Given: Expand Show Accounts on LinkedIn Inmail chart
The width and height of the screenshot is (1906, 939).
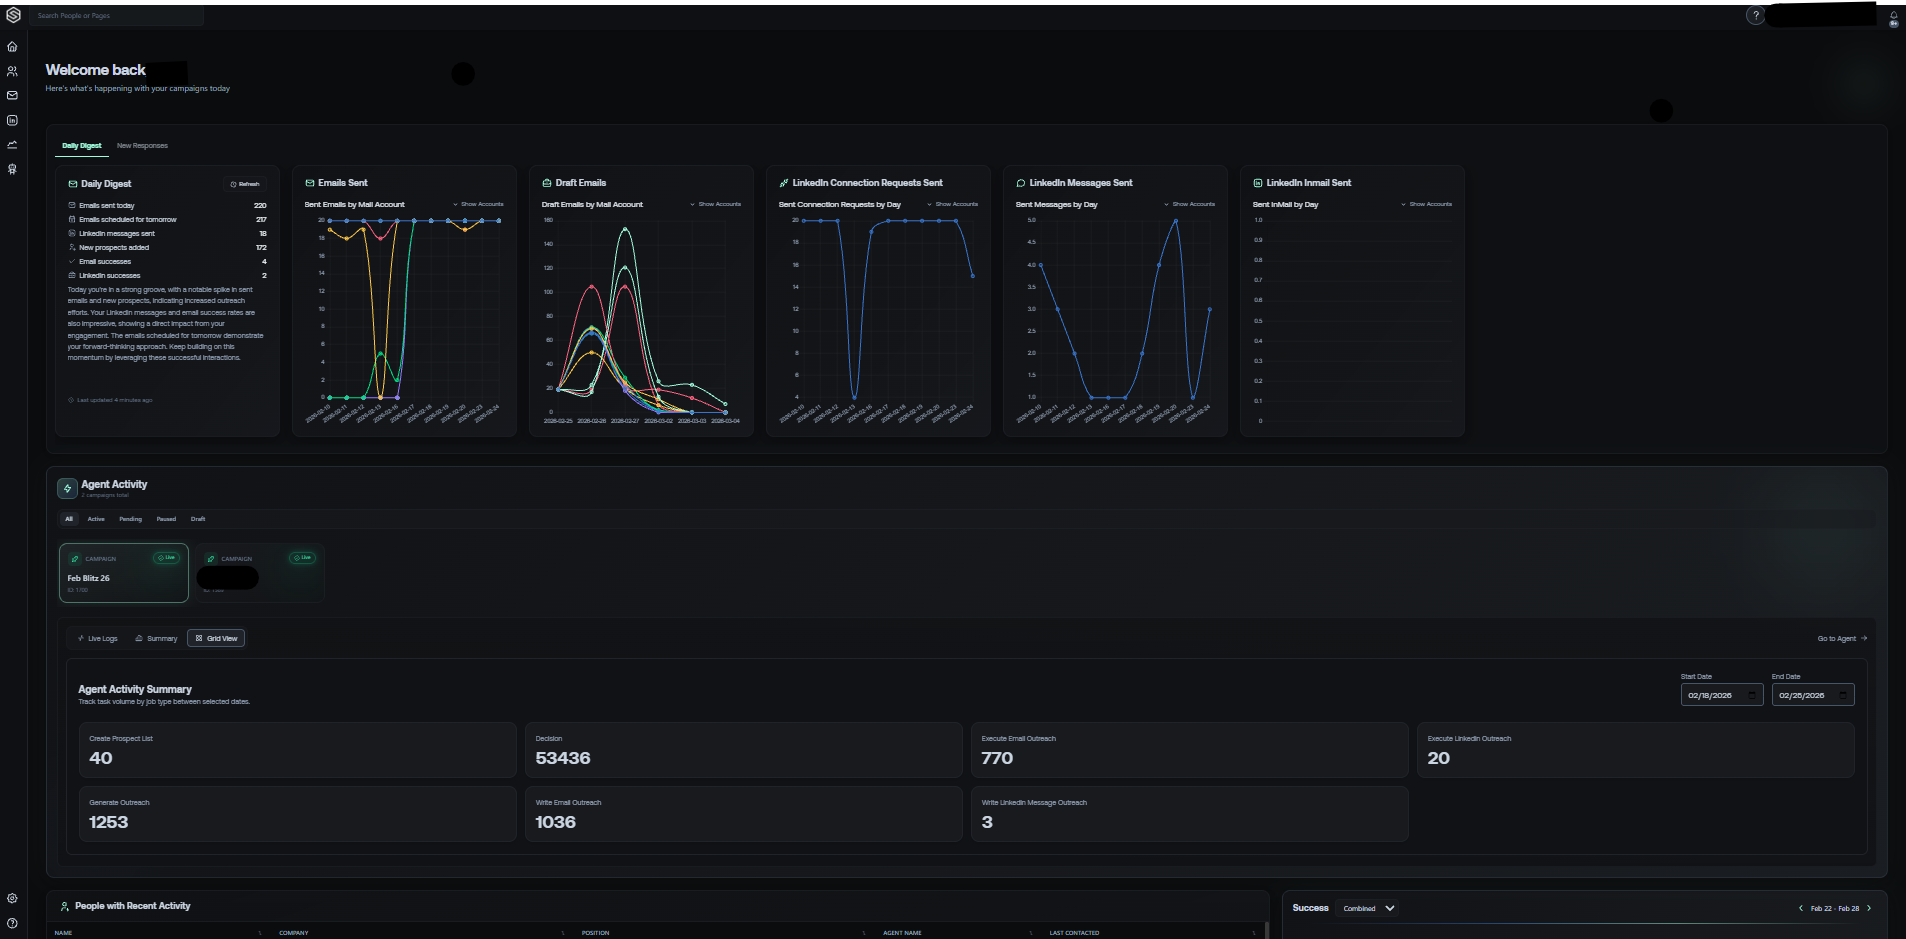Looking at the screenshot, I should (x=1426, y=204).
